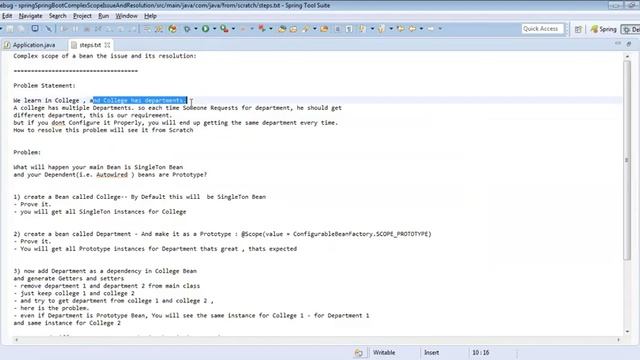Click the 'Problem Statement:' line
640x360 pixels.
[44, 86]
